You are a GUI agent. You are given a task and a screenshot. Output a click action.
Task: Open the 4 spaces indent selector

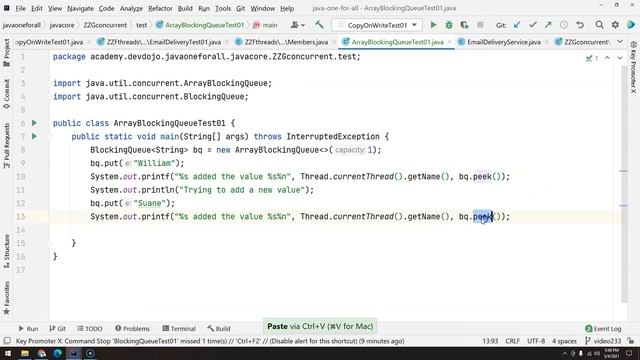(564, 341)
